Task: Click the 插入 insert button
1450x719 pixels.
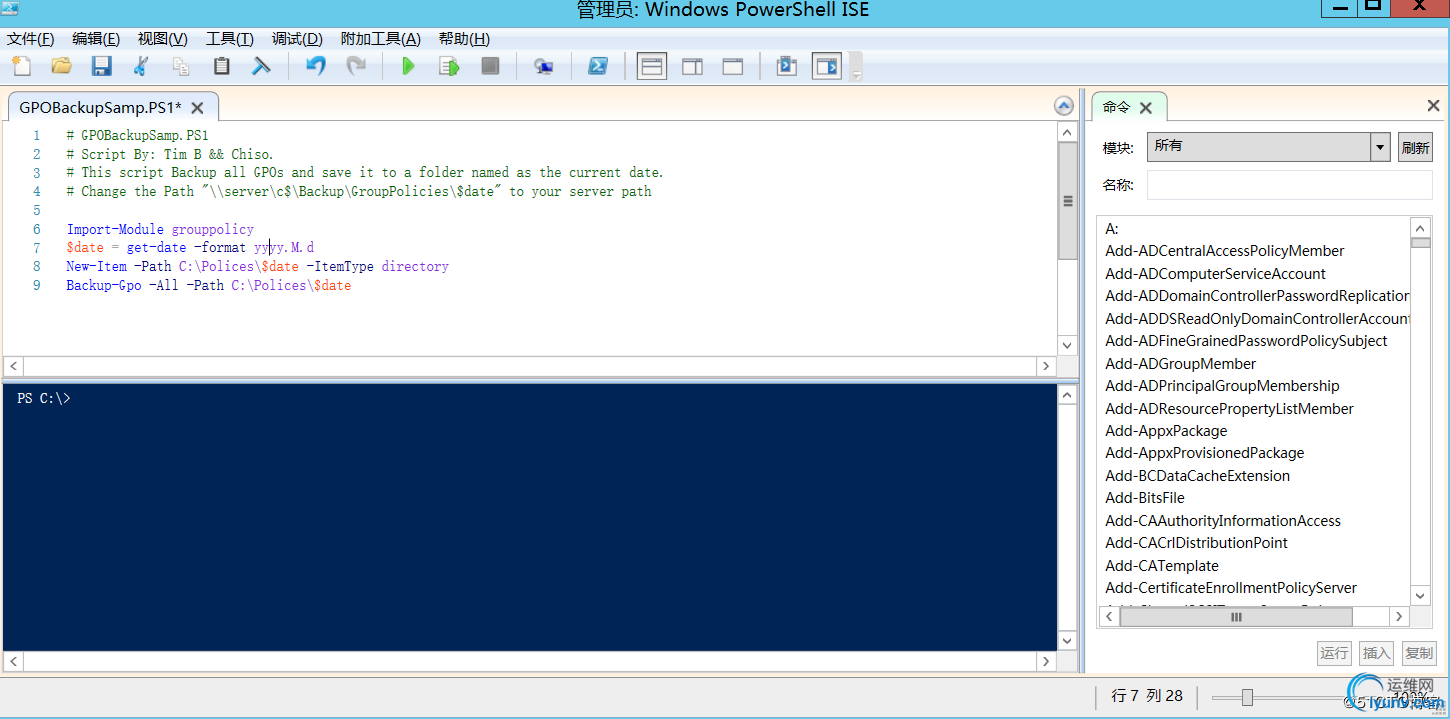Action: pyautogui.click(x=1376, y=653)
